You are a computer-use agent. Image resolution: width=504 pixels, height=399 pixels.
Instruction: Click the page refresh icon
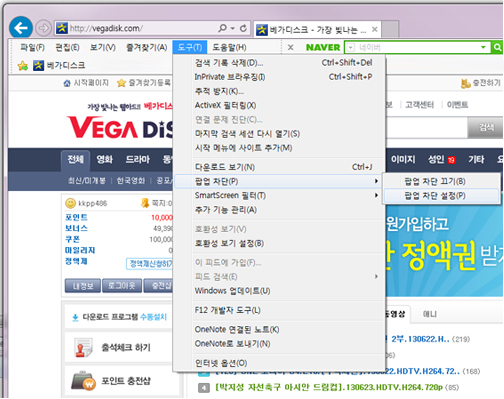[243, 28]
